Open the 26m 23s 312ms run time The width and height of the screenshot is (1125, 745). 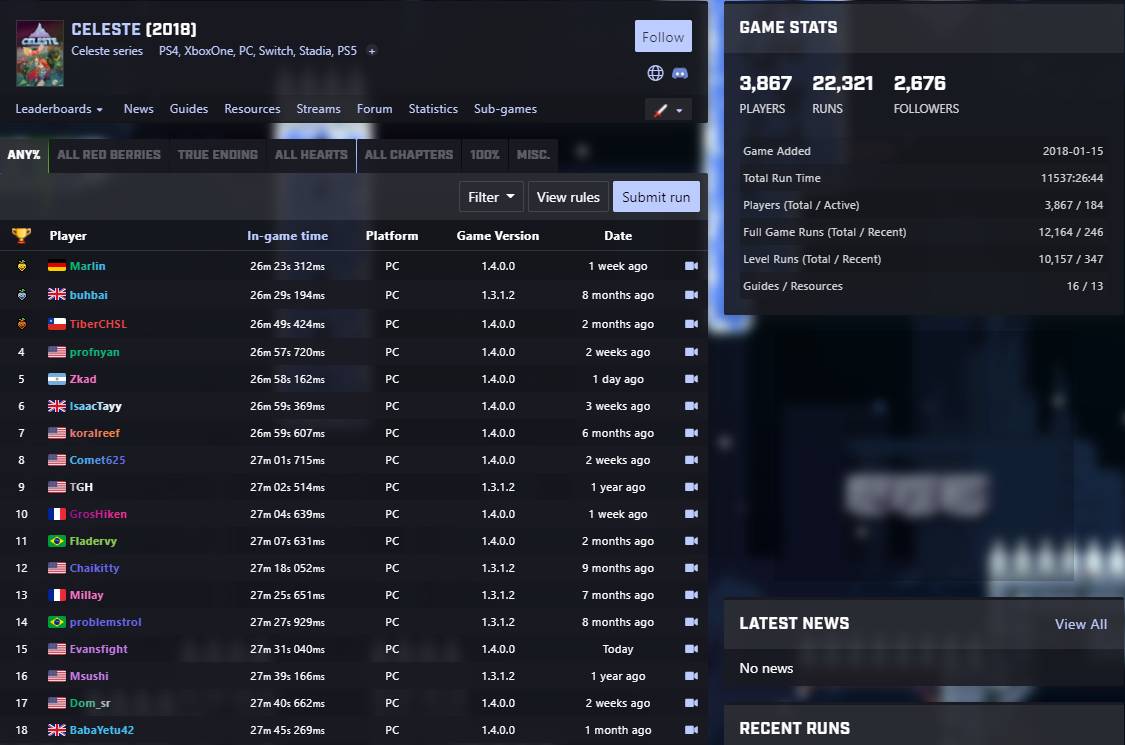point(287,266)
